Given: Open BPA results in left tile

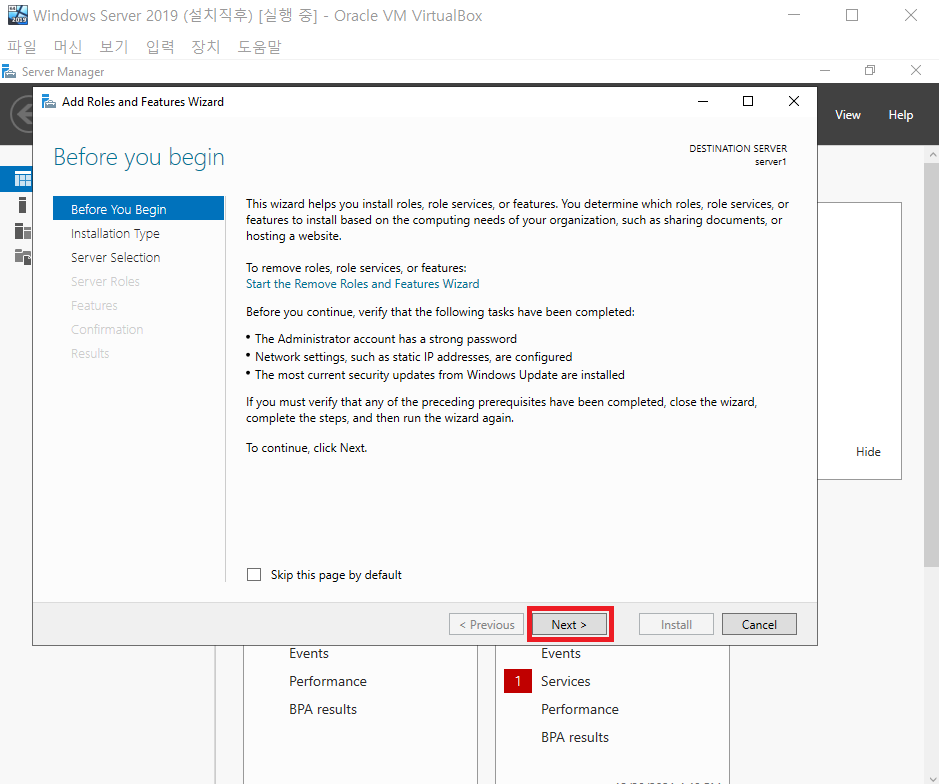Looking at the screenshot, I should point(323,709).
